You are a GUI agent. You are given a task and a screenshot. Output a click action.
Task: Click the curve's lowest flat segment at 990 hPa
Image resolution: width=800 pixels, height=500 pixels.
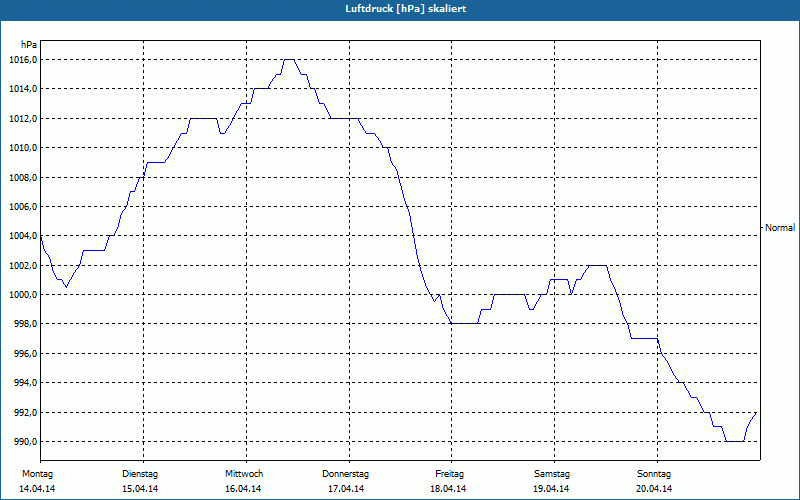coord(735,441)
